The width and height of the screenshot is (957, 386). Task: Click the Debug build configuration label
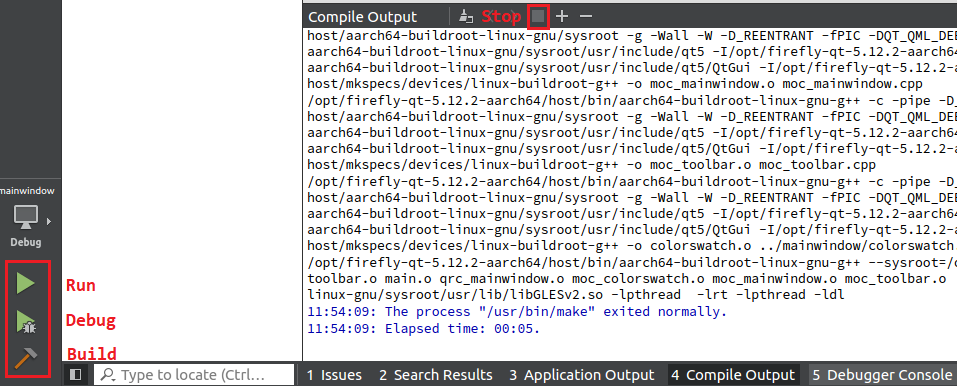(x=26, y=242)
